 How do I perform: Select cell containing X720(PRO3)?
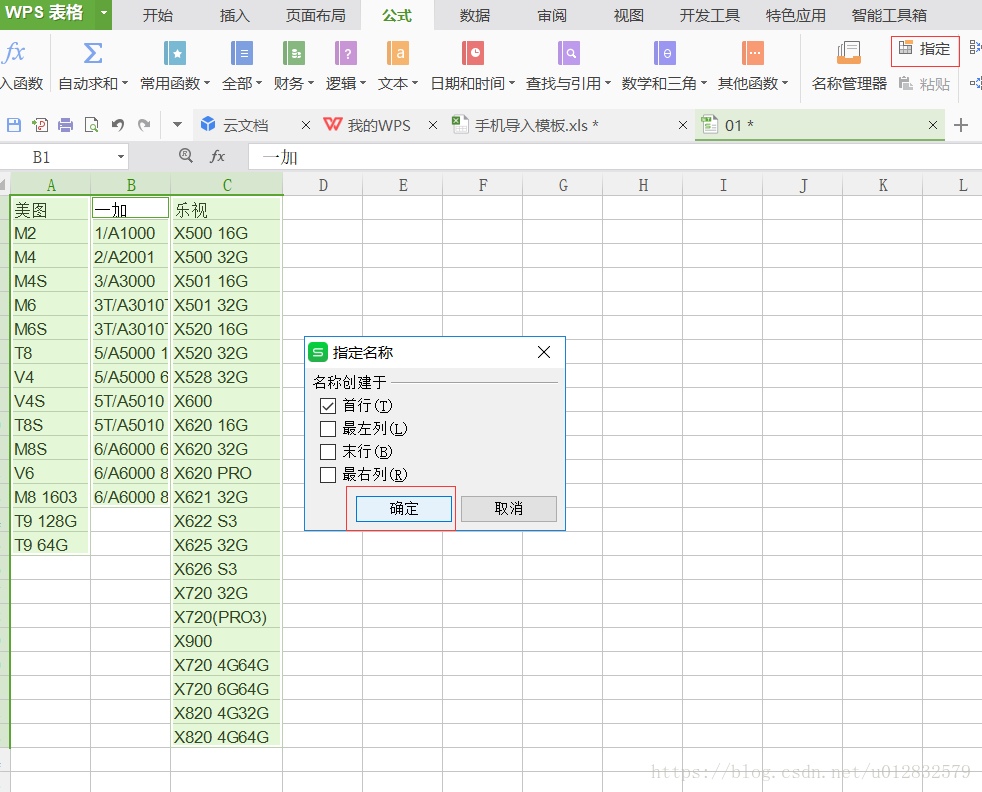(x=226, y=617)
